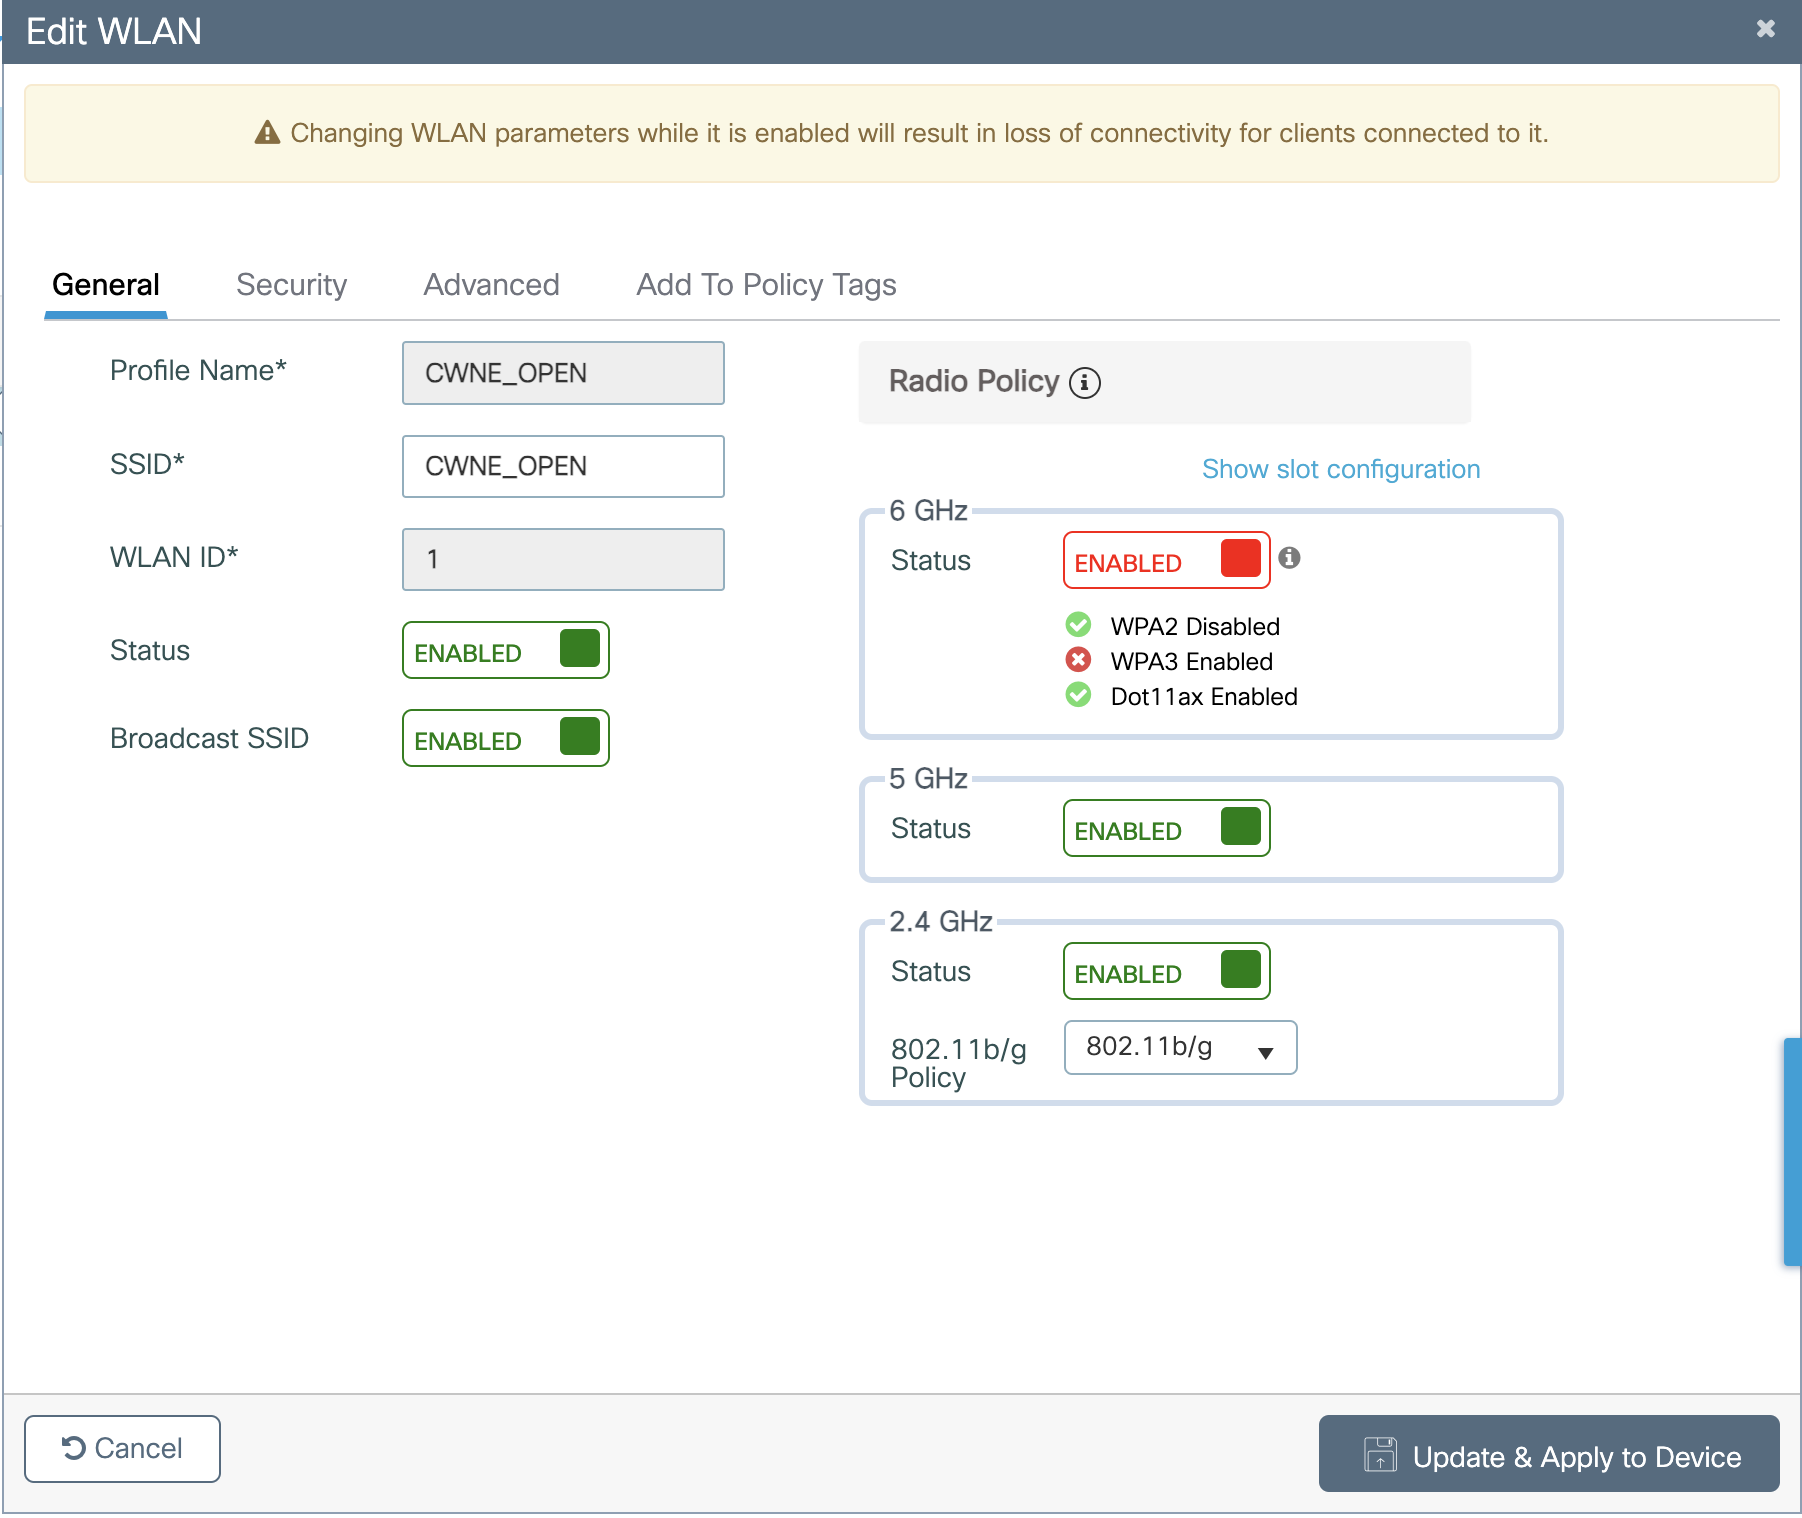Go to Add To Policy Tags tab
The width and height of the screenshot is (1802, 1518).
(766, 286)
